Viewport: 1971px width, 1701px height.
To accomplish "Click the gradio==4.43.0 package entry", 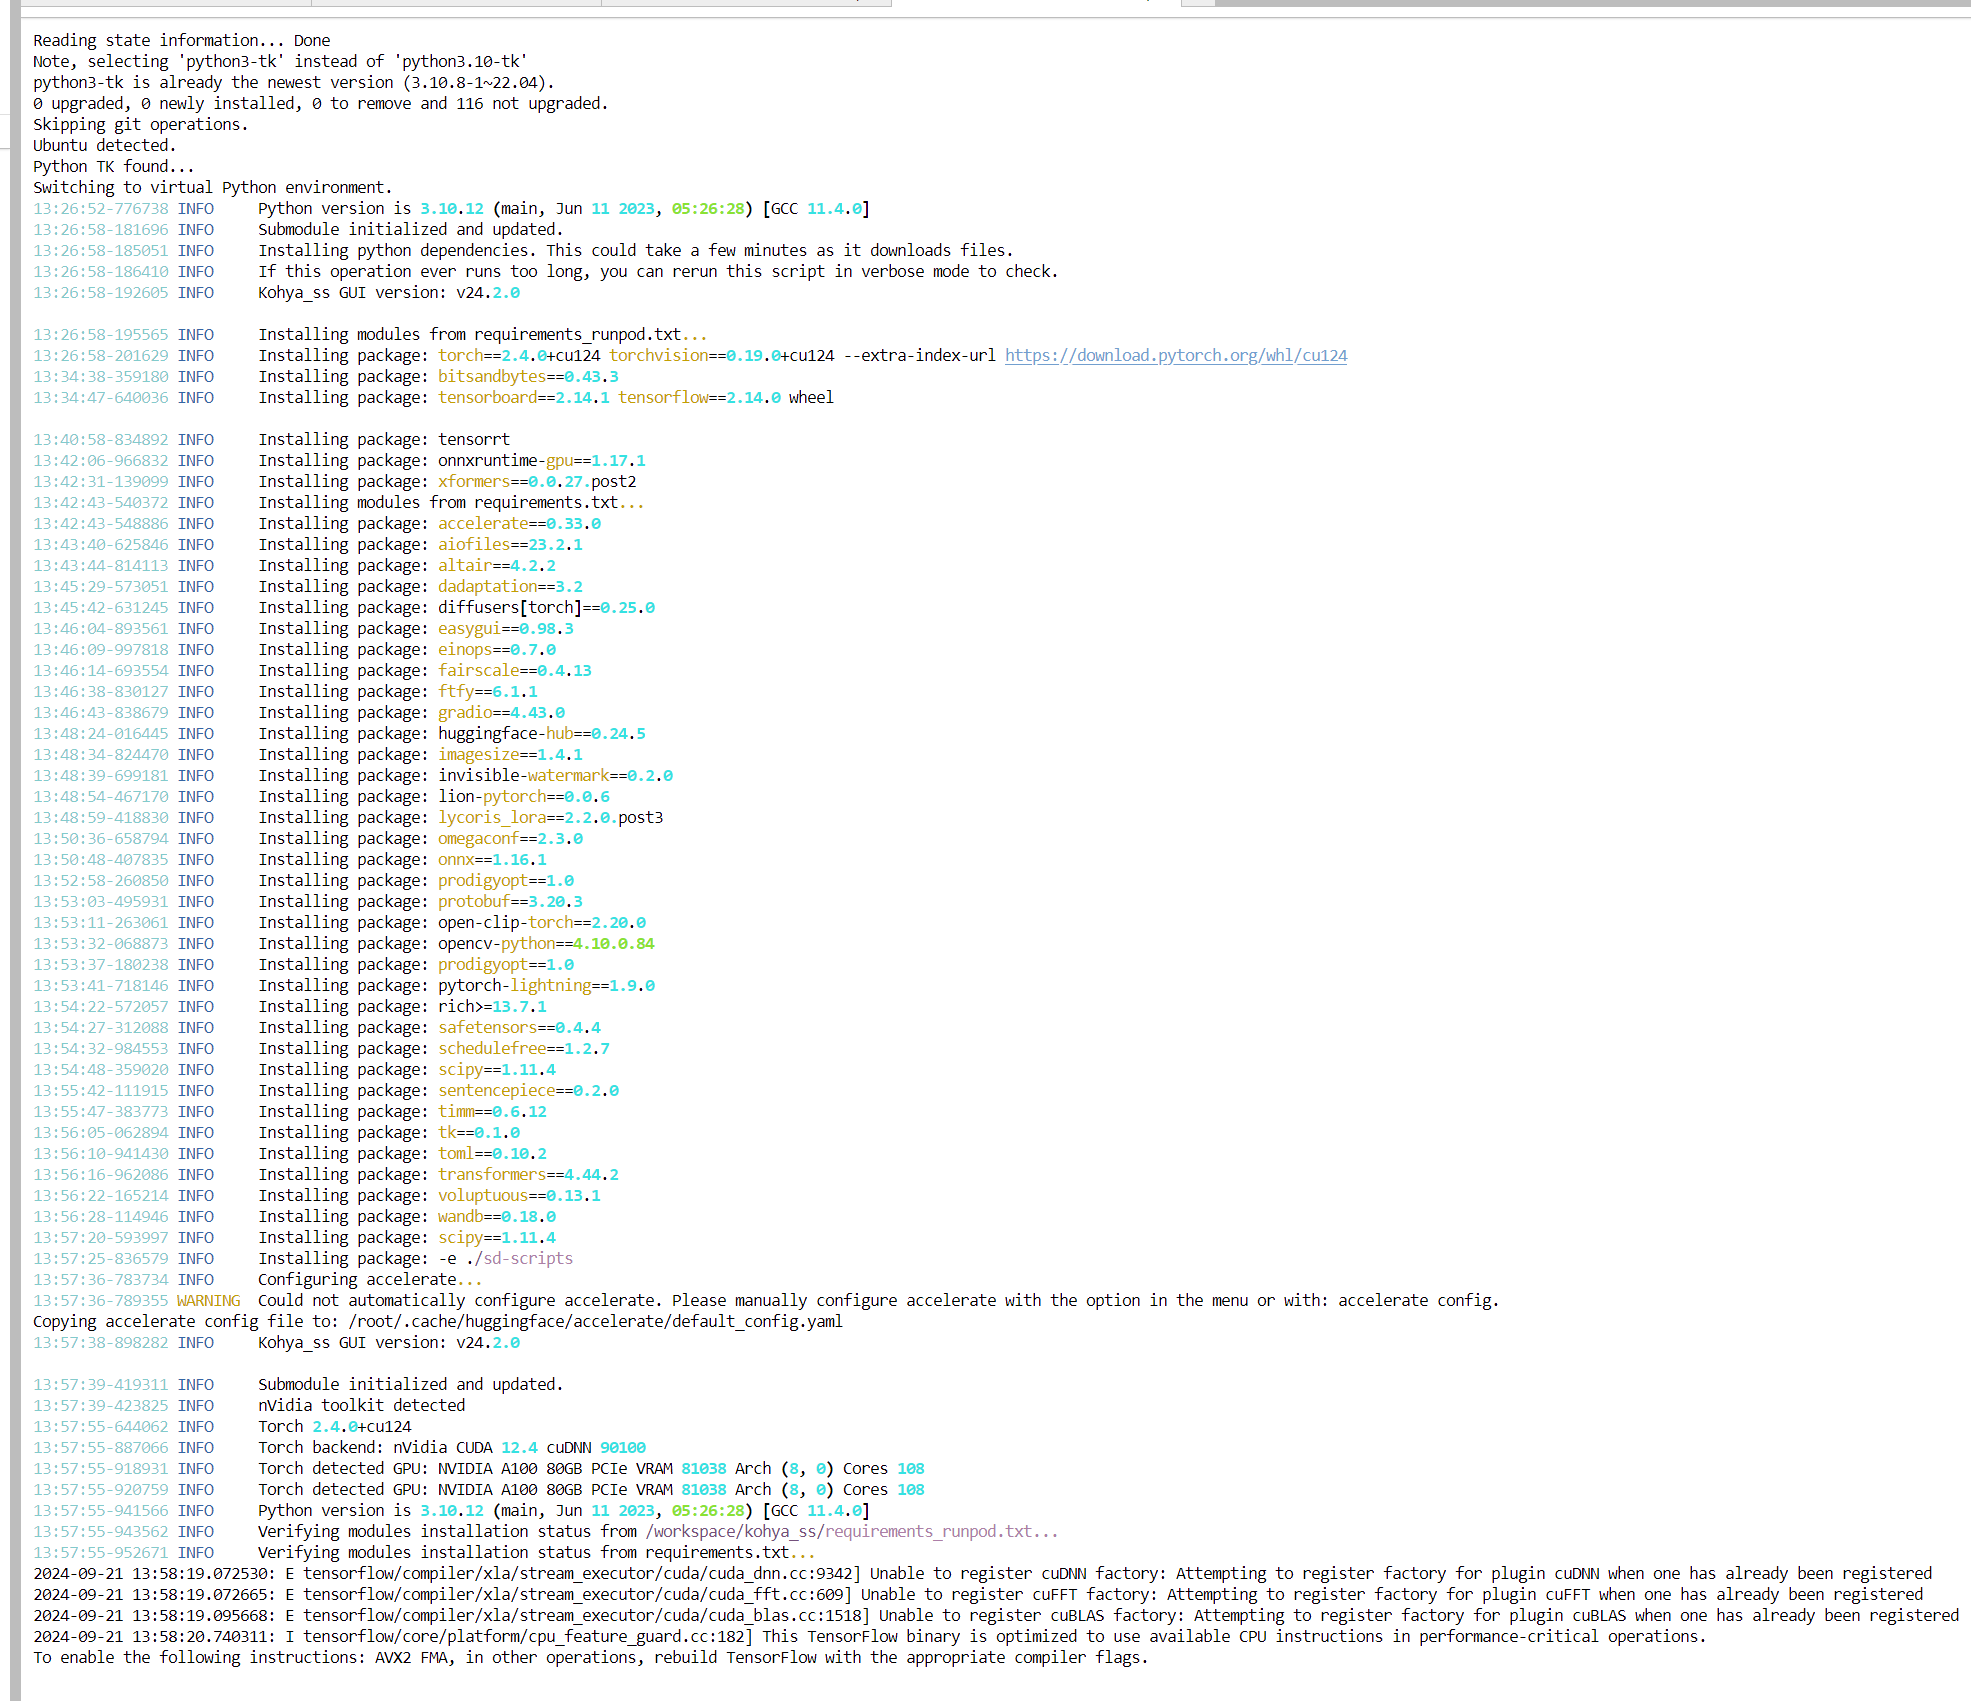I will [x=501, y=712].
